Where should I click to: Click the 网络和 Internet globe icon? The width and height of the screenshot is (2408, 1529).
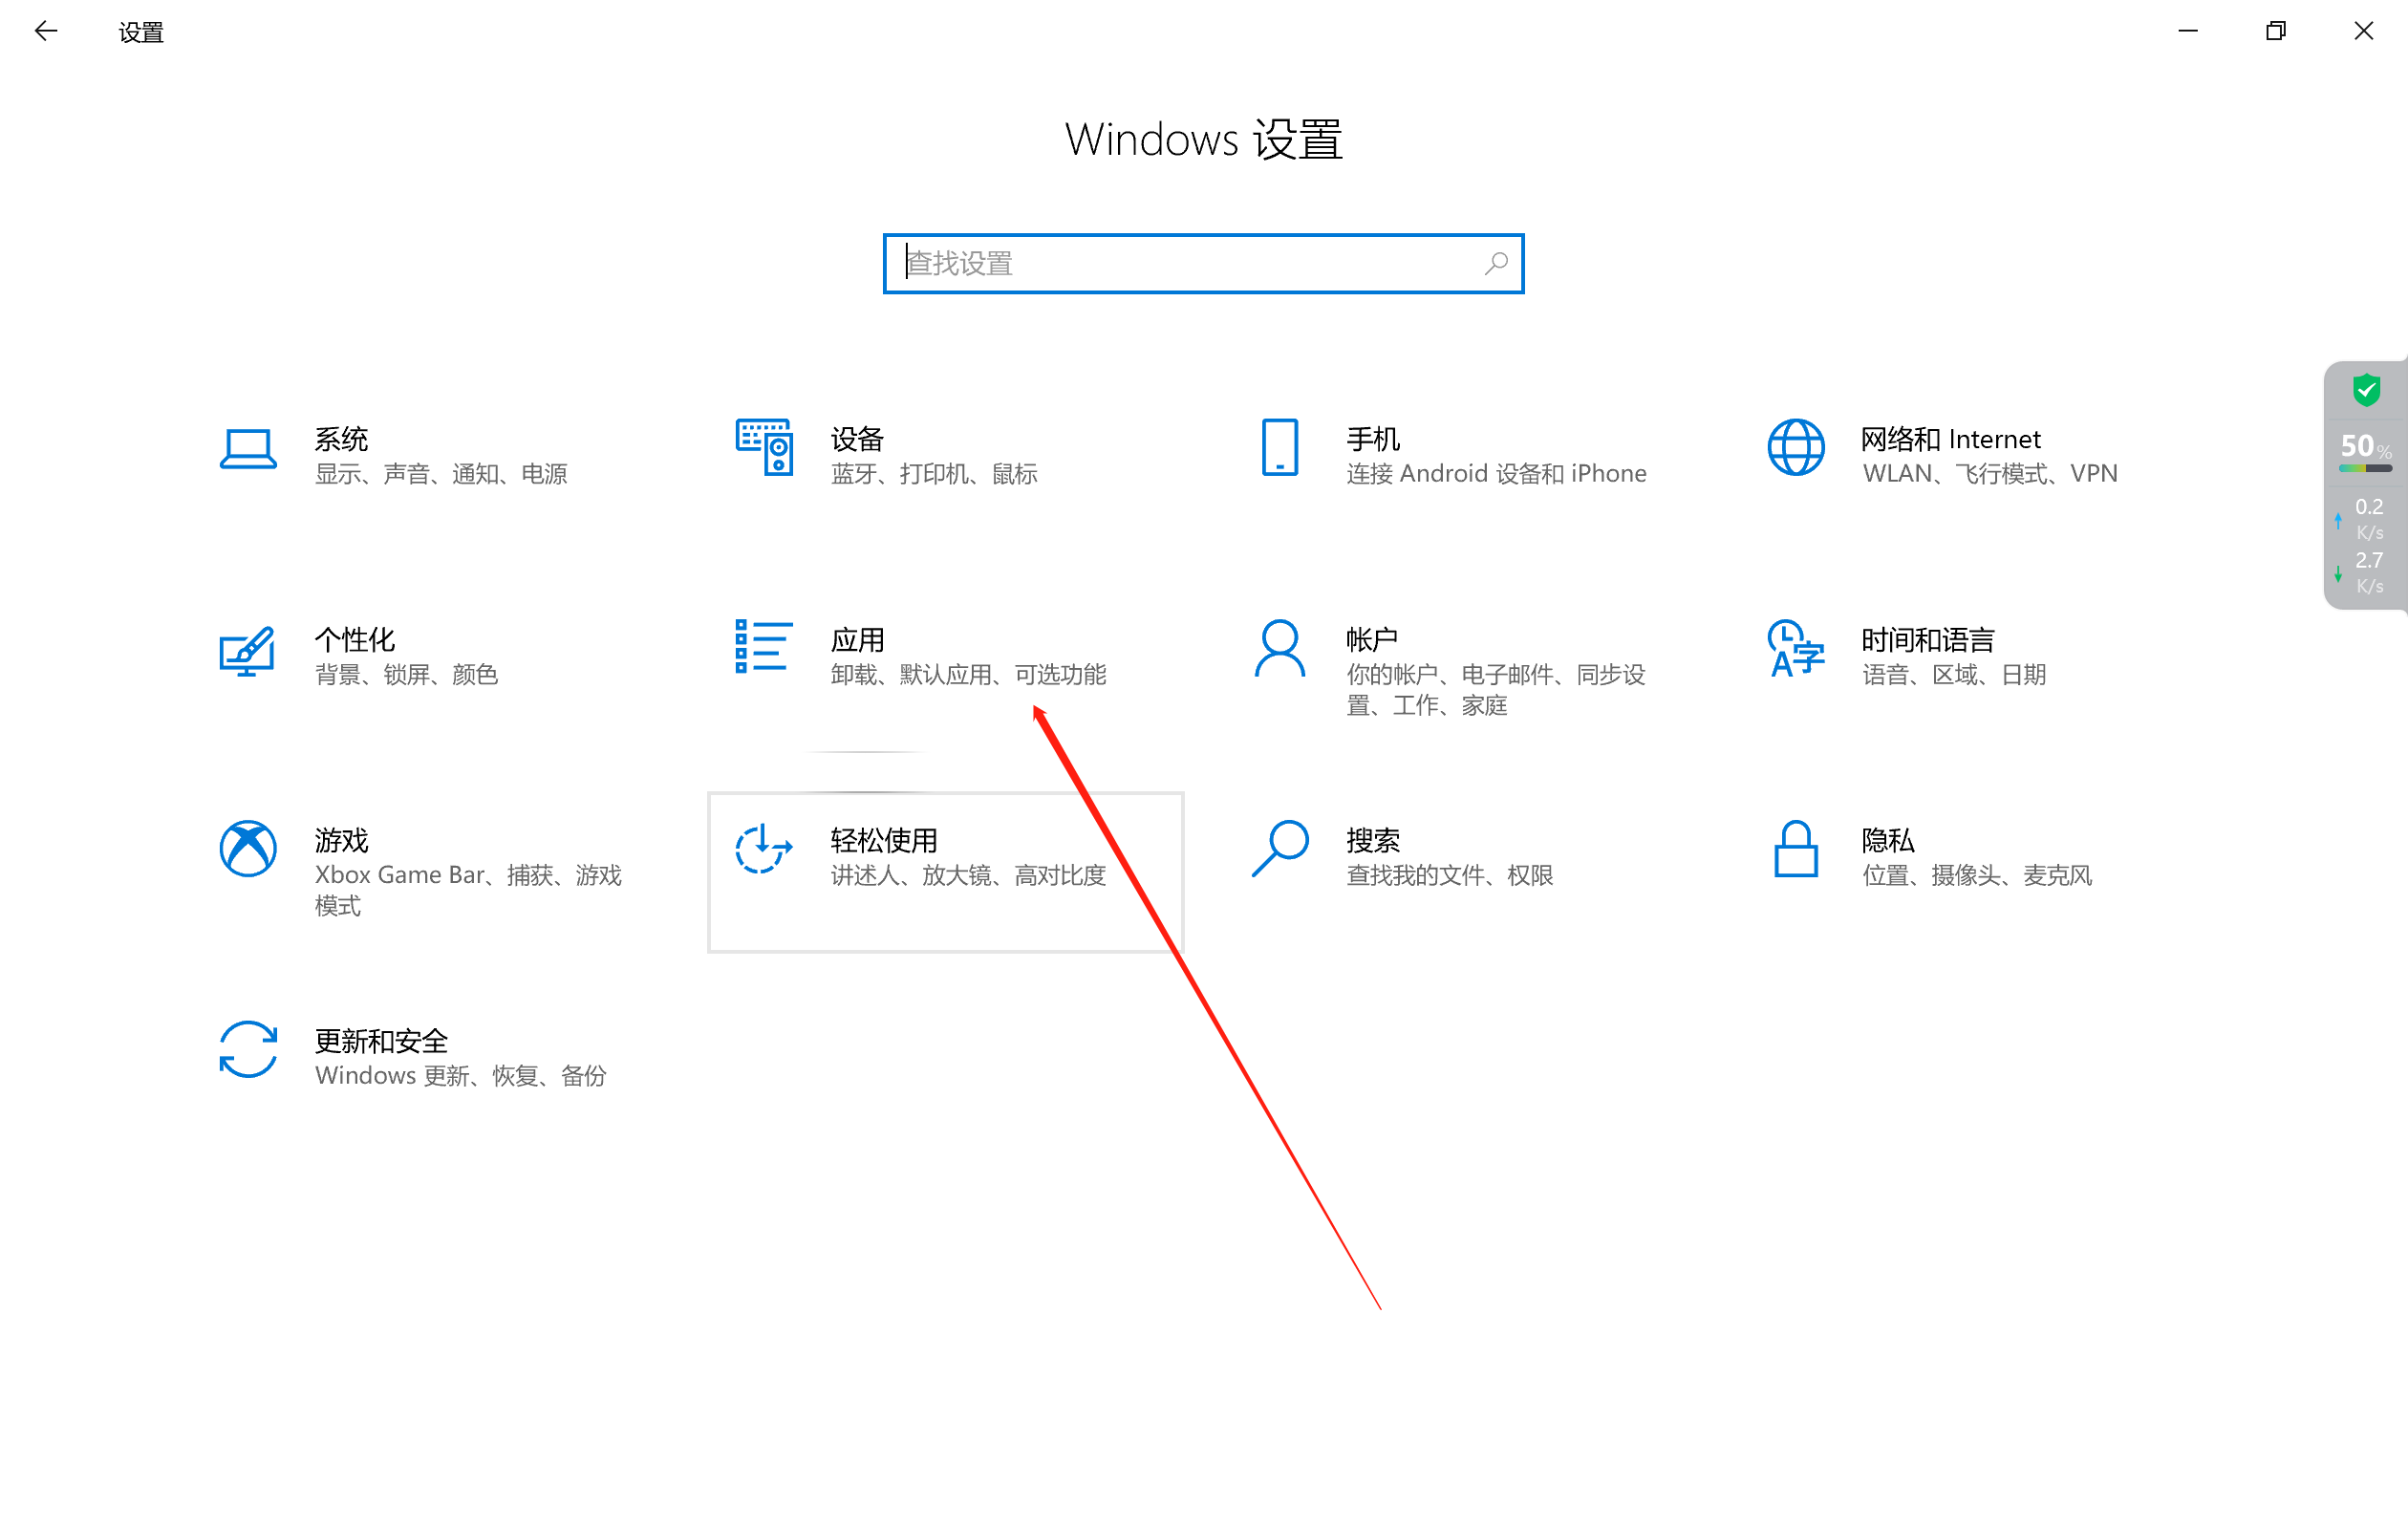[x=1796, y=447]
